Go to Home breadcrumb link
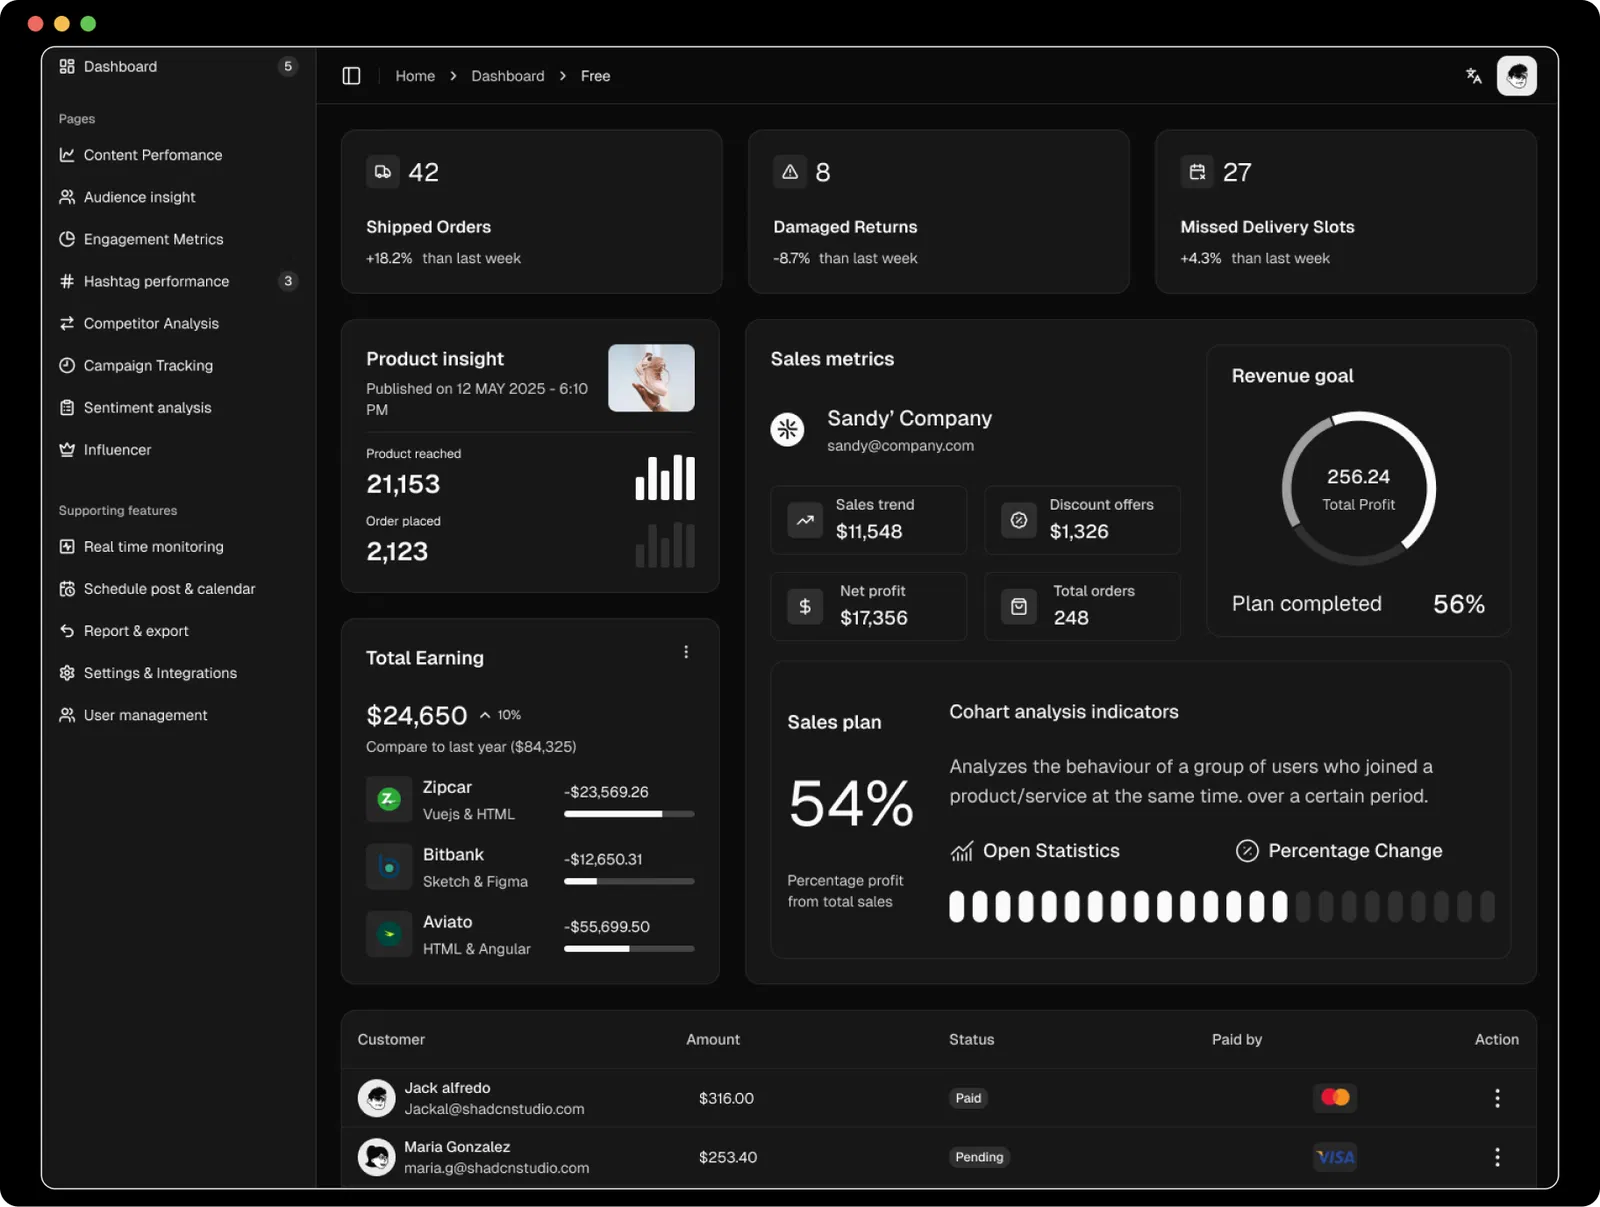Screen dimensions: 1600x1207 pyautogui.click(x=415, y=76)
